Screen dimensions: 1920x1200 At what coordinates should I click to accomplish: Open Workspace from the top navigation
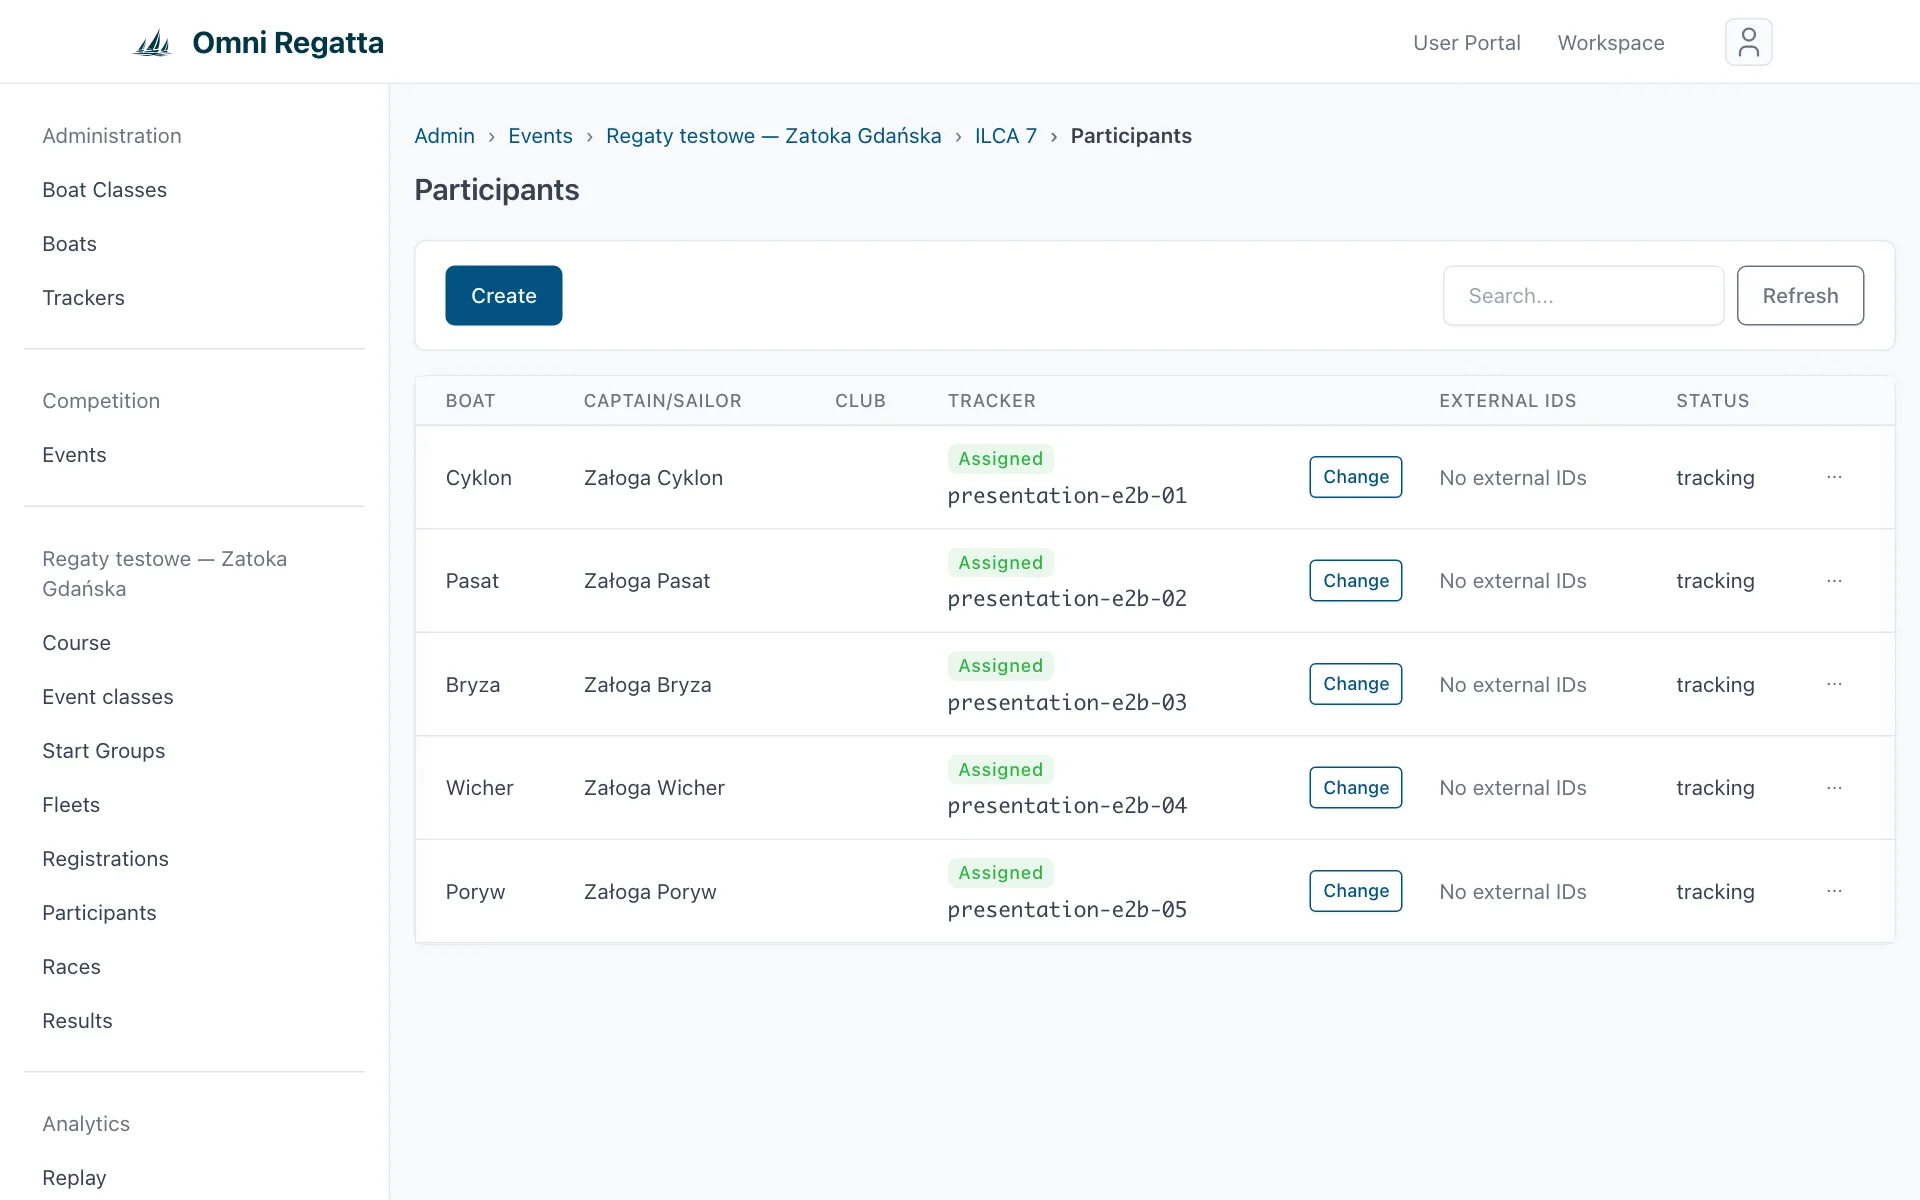pyautogui.click(x=1611, y=43)
